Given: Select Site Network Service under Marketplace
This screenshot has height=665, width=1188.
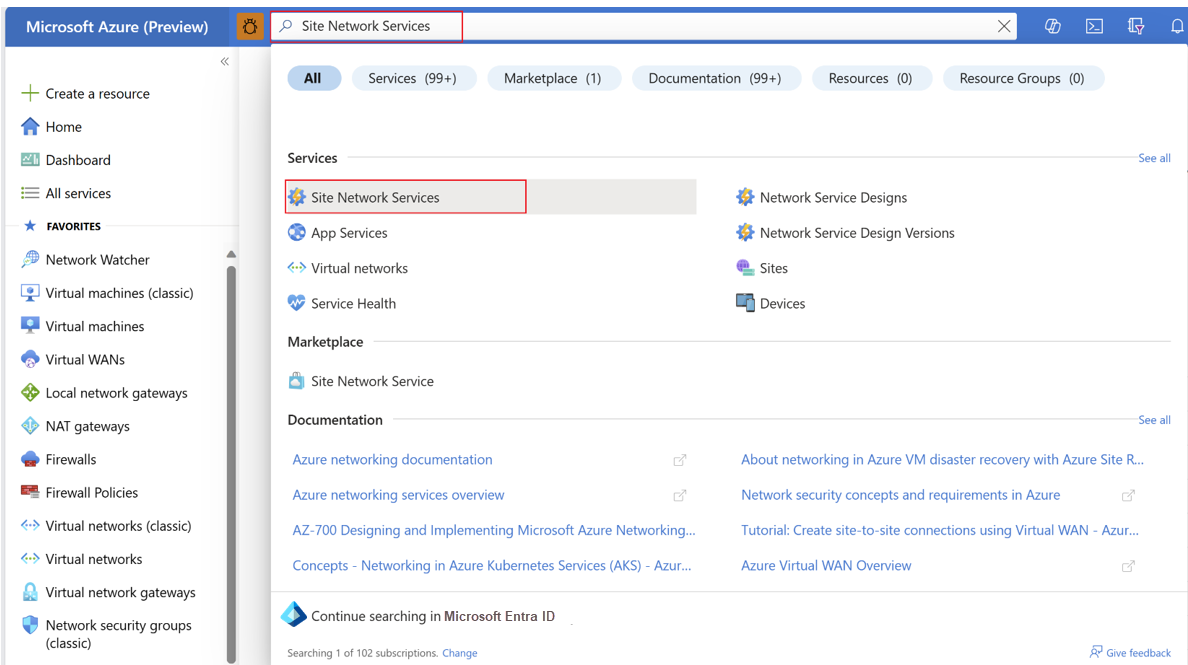Looking at the screenshot, I should click(372, 381).
